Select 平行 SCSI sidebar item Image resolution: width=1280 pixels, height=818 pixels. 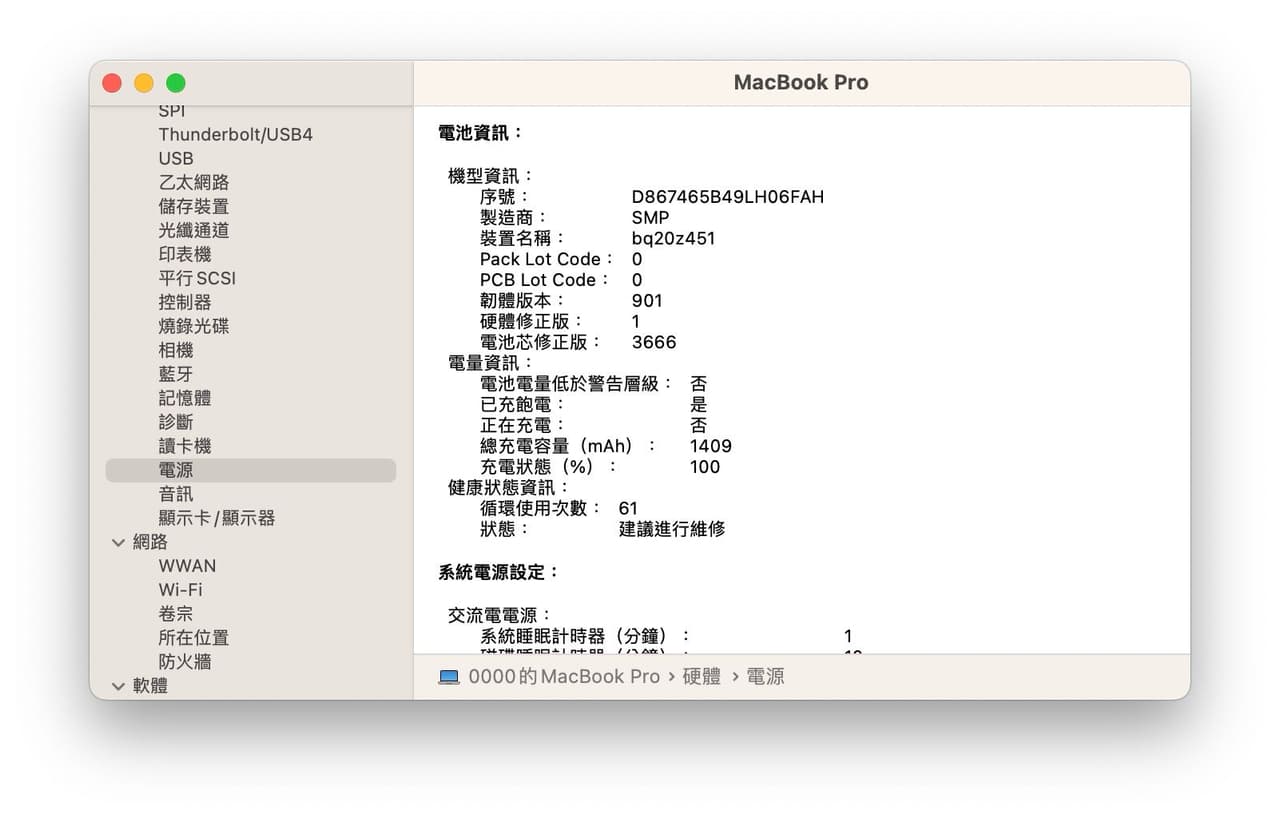[x=197, y=278]
